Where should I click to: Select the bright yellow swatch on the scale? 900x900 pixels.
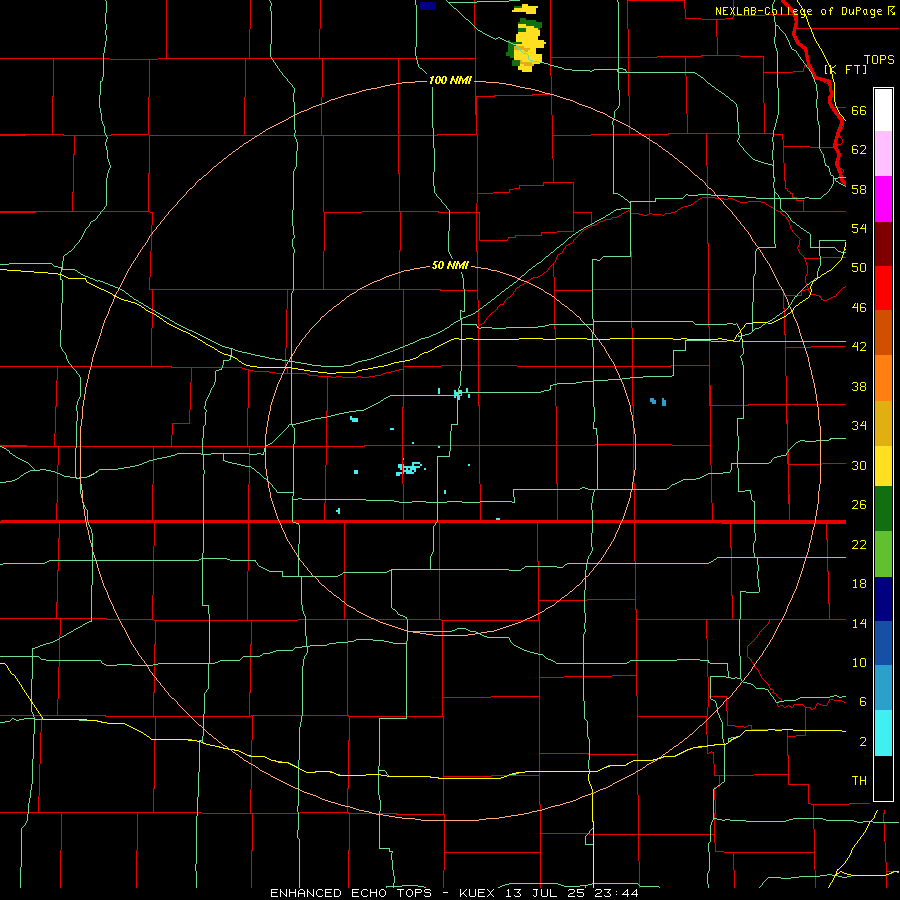(883, 466)
